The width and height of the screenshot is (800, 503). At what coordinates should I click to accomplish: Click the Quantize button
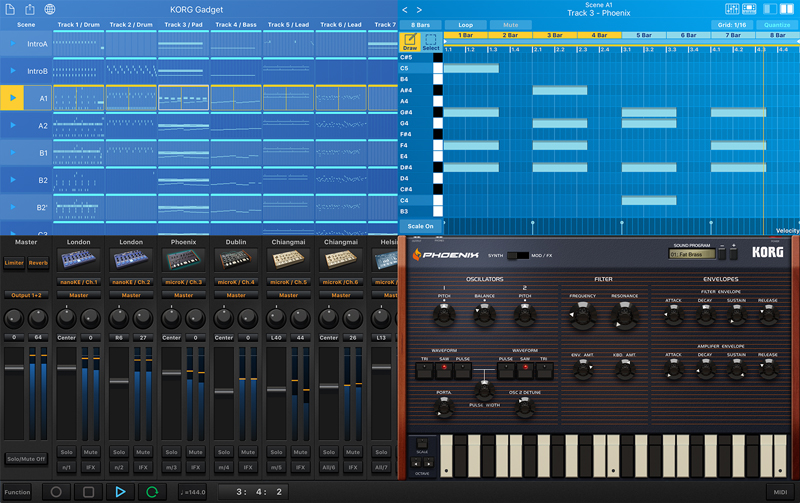pos(777,25)
